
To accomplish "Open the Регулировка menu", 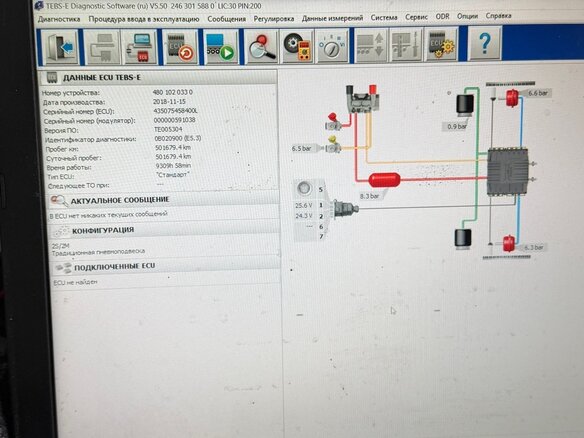I will point(274,19).
